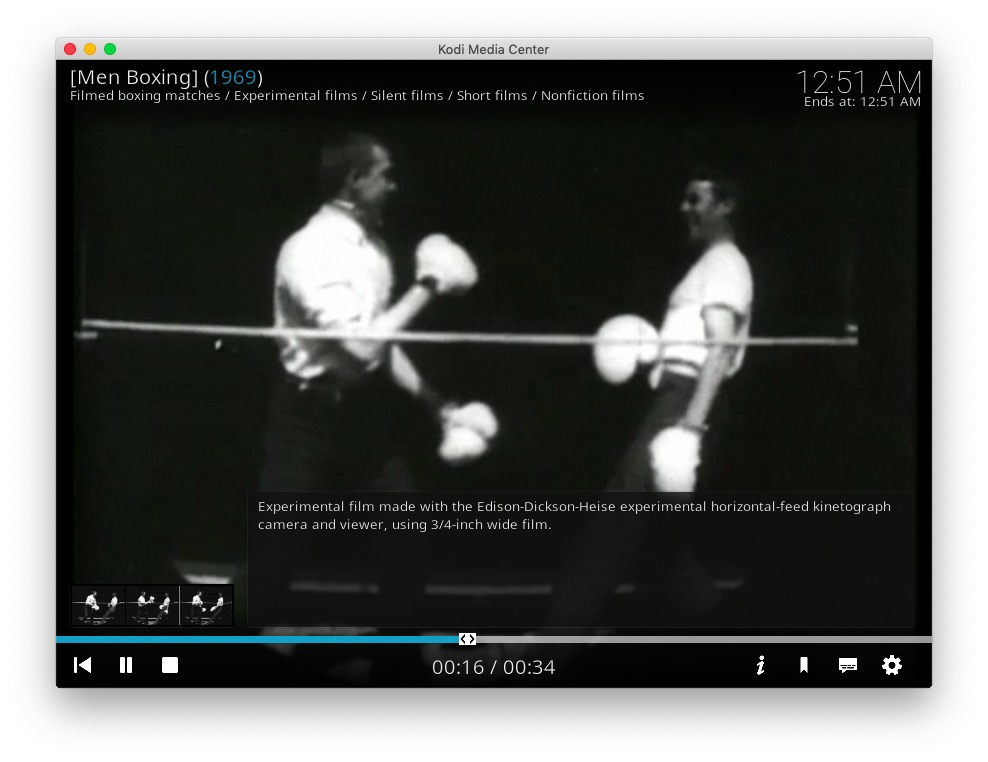This screenshot has height=762, width=988.
Task: Click the seek bar position handle
Action: point(467,639)
